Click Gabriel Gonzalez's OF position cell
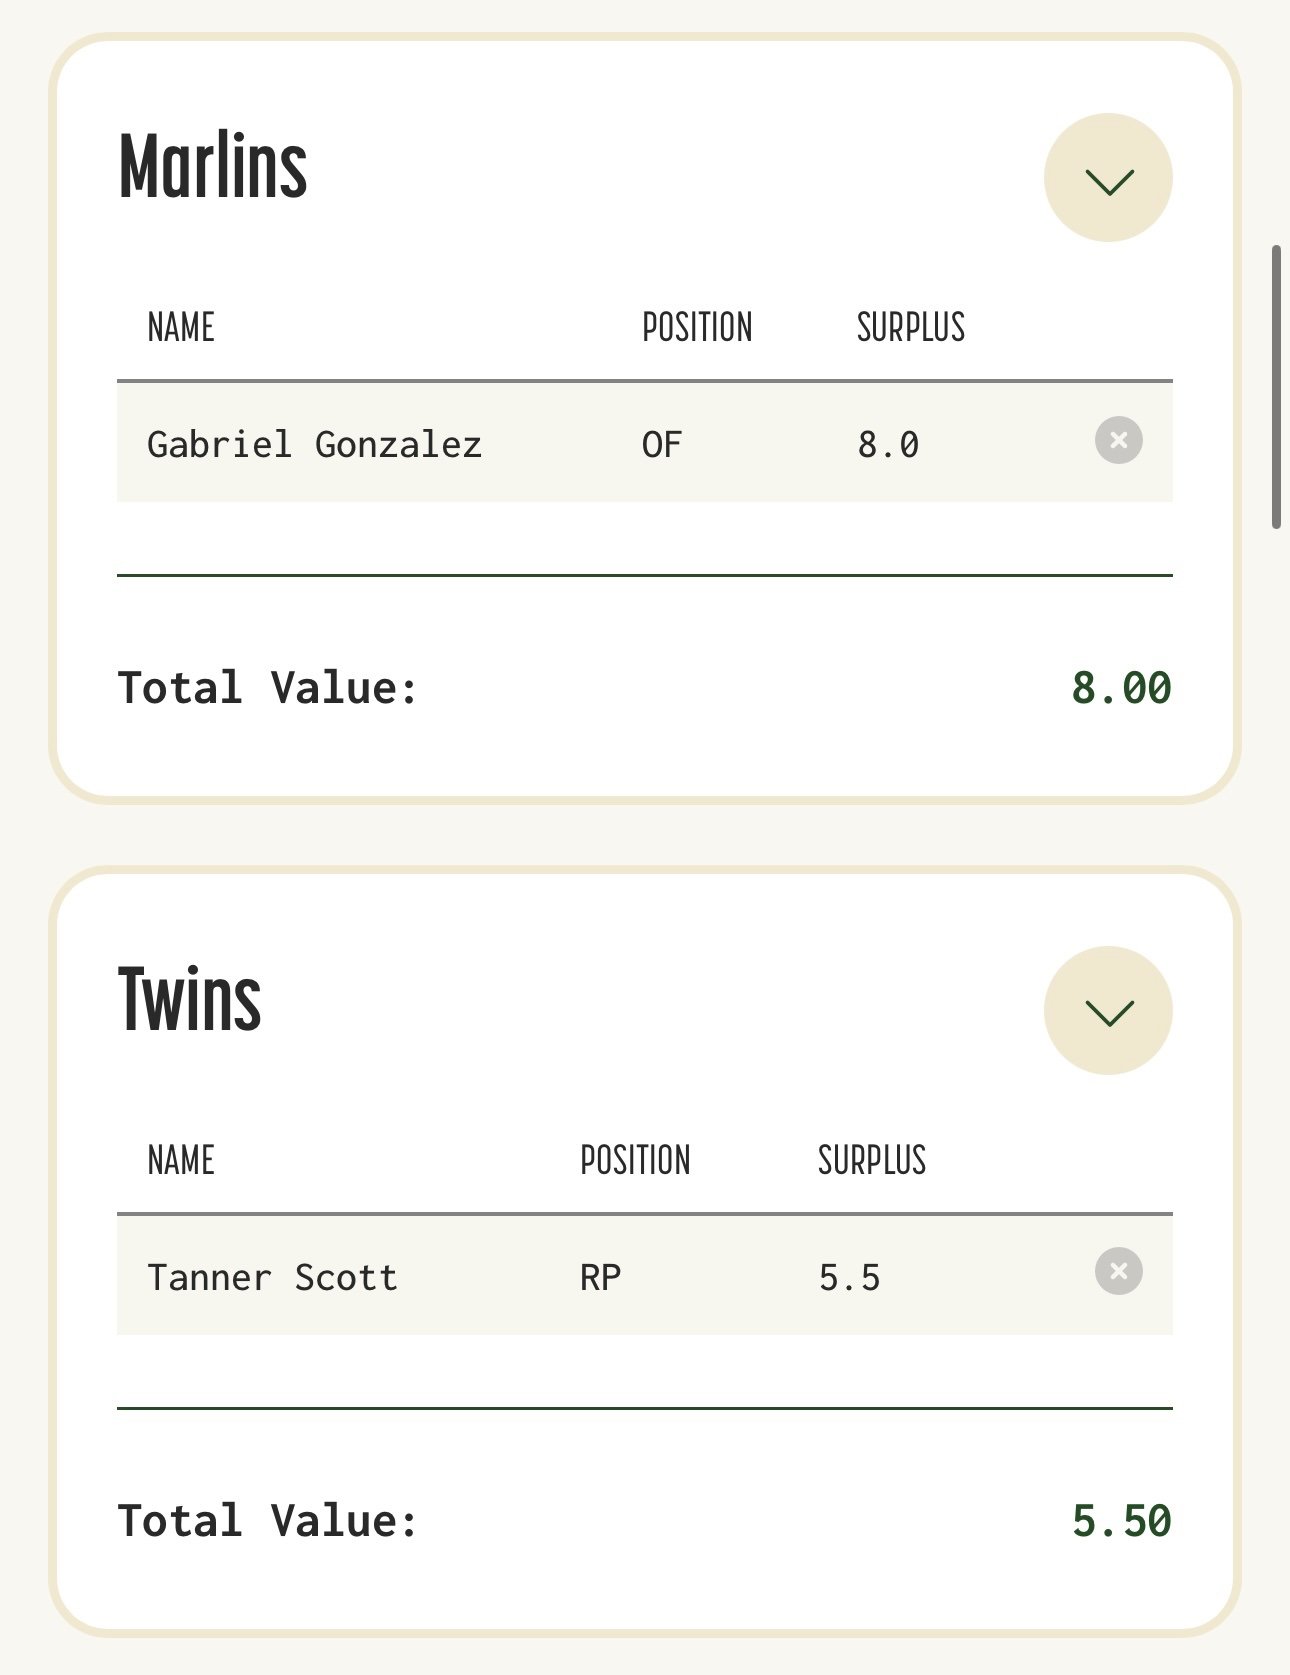 pos(662,444)
